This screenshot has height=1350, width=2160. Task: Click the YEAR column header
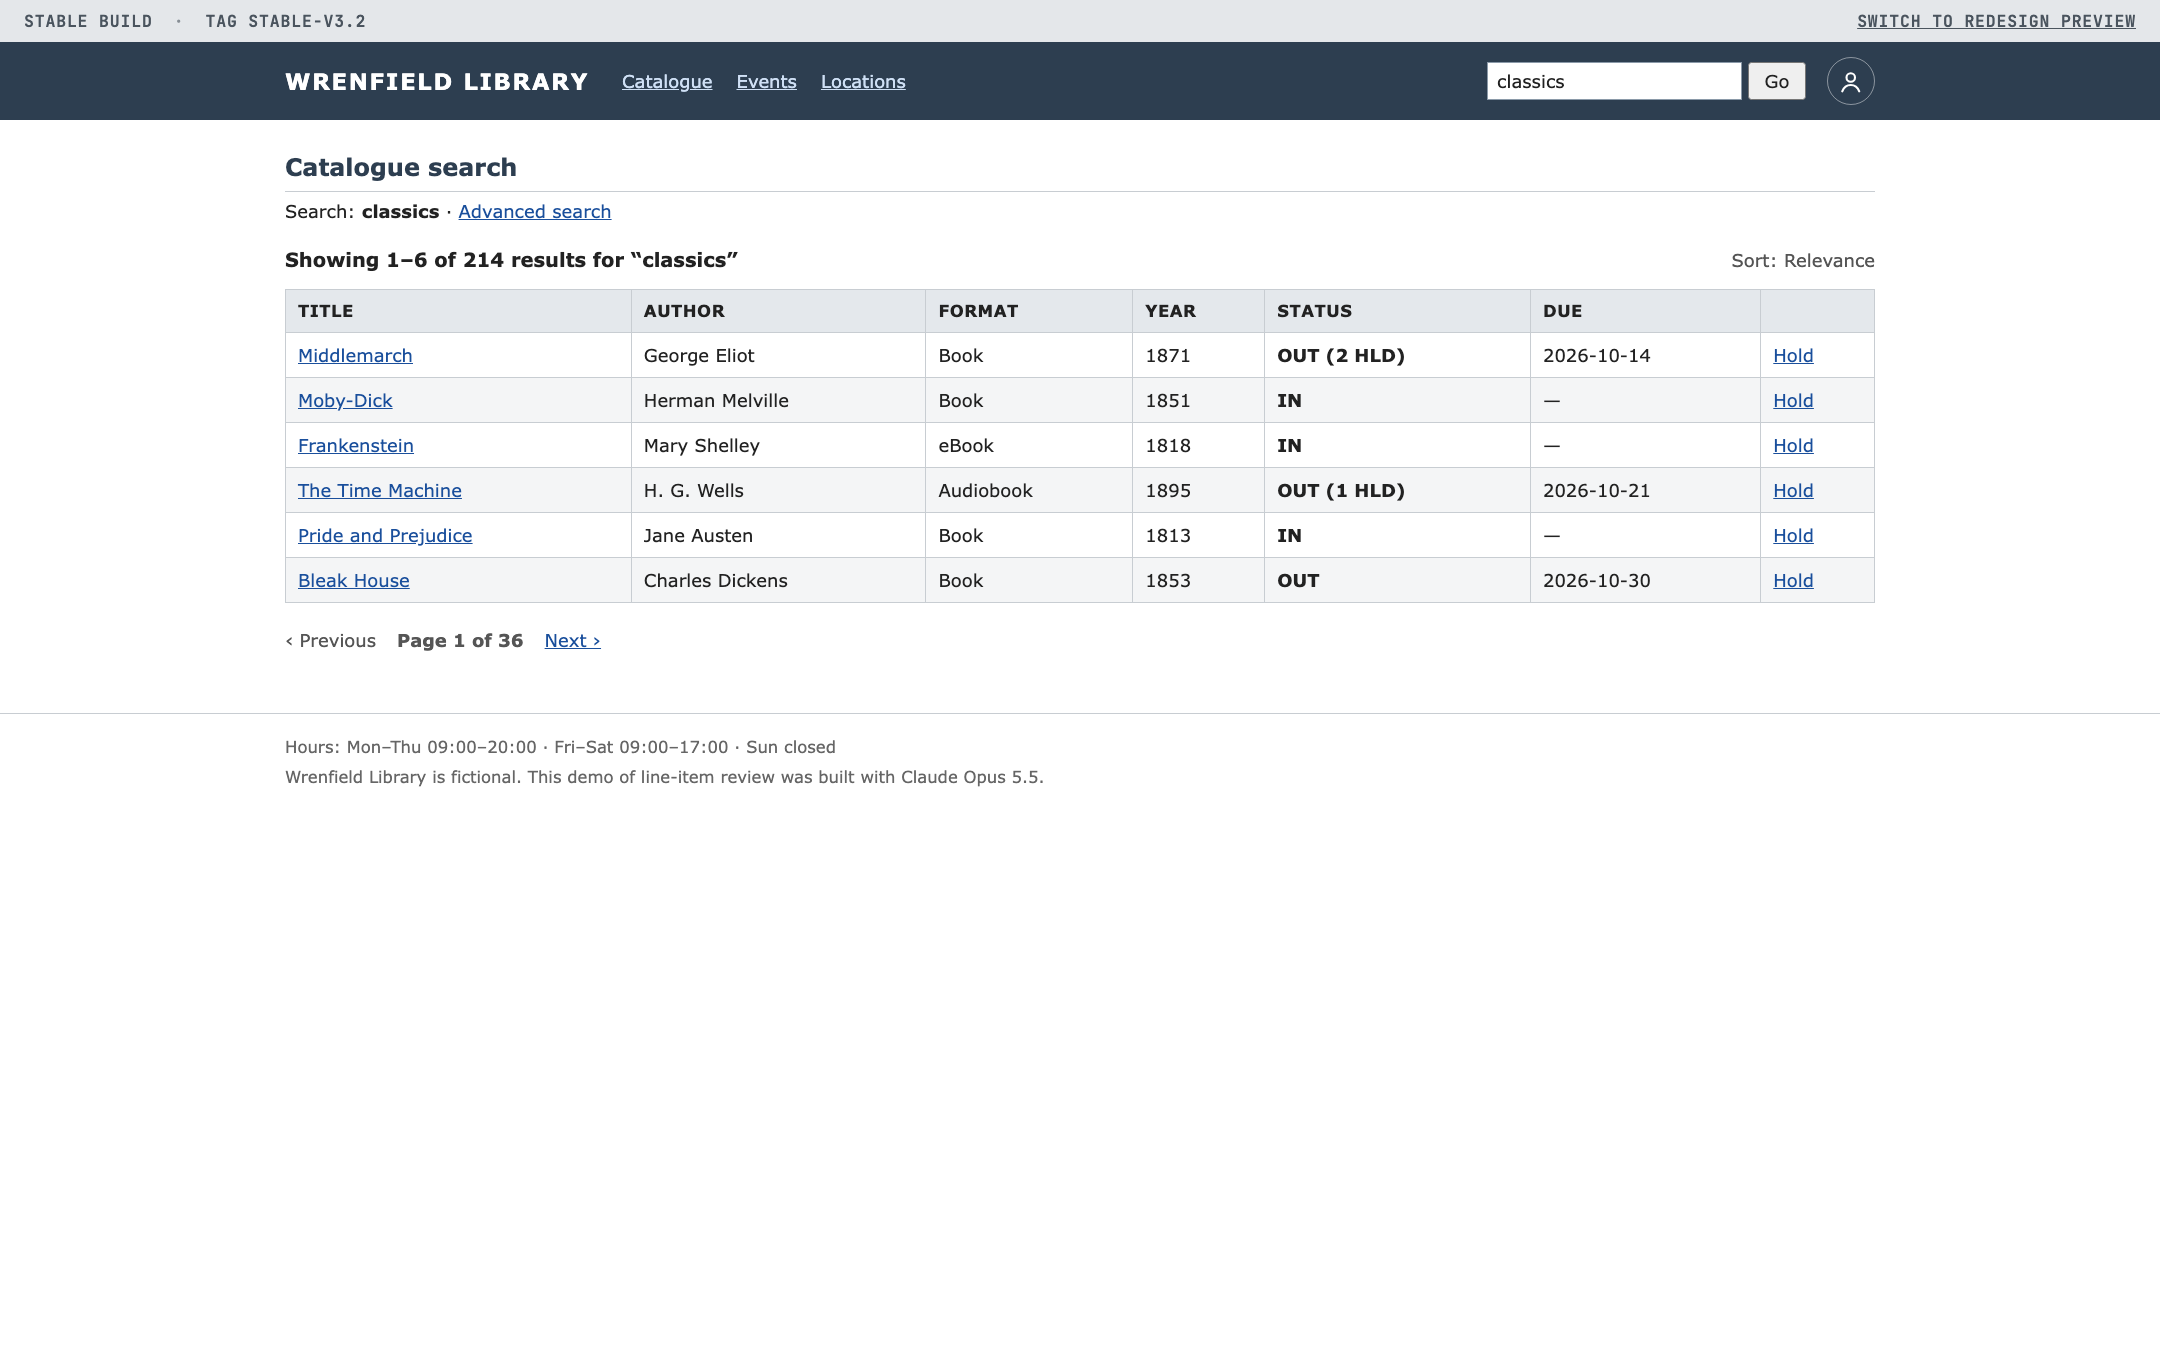pos(1198,311)
